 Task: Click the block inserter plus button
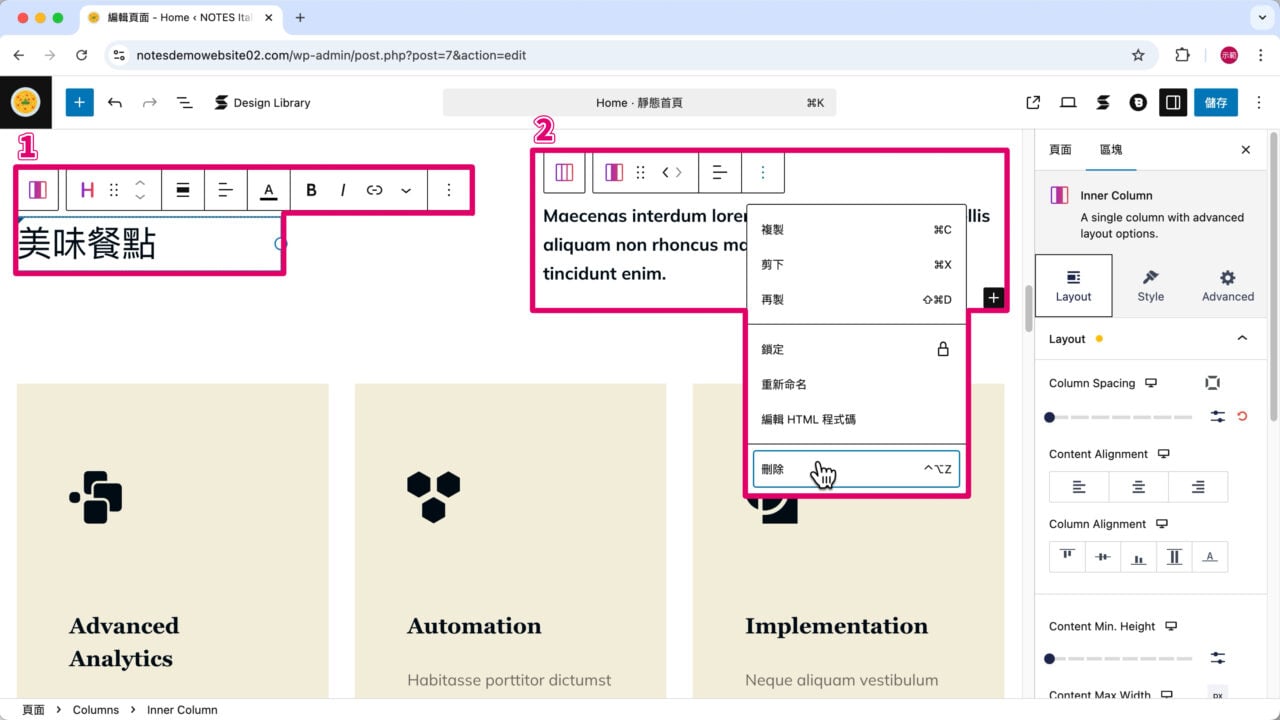79,102
